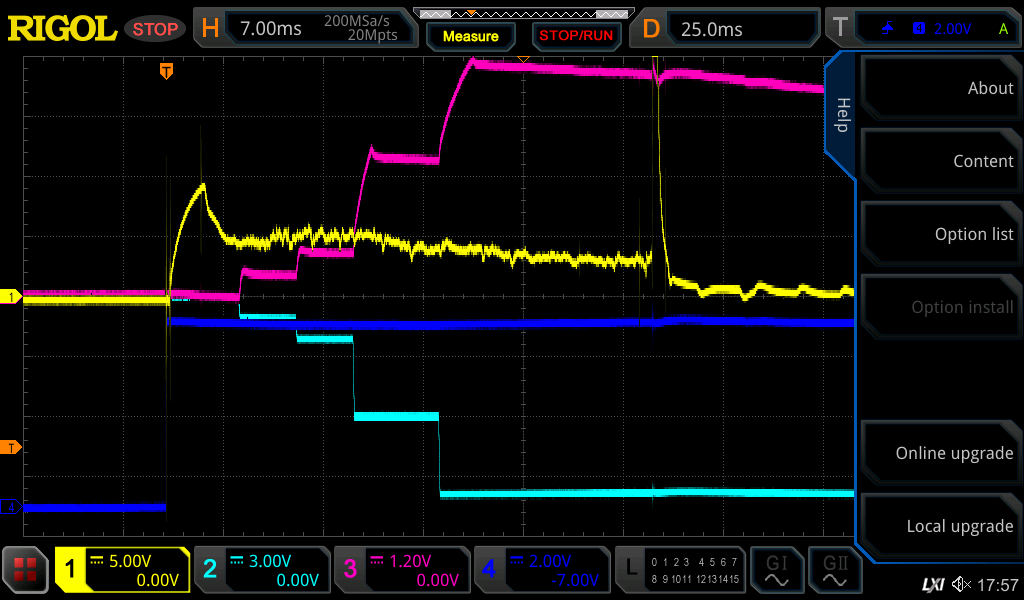Viewport: 1024px width, 600px height.
Task: Toggle channel 1 yellow 5.00V label
Action: coord(122,570)
